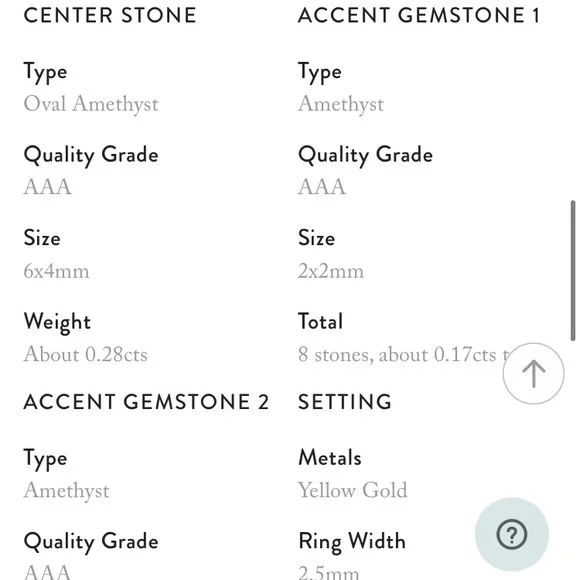Select the Center Stone heading
Image resolution: width=580 pixels, height=580 pixels.
(x=110, y=16)
